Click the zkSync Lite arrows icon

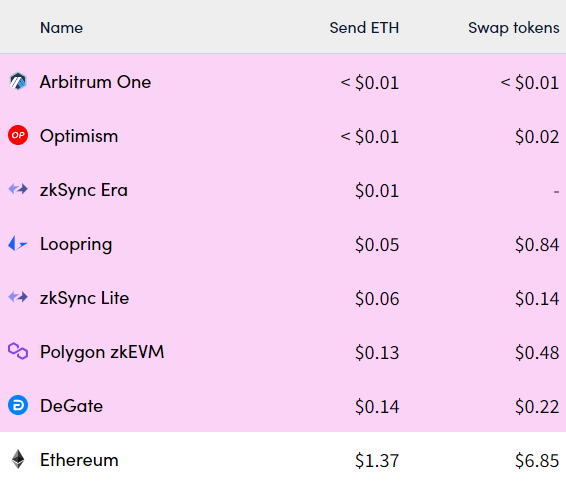point(18,297)
